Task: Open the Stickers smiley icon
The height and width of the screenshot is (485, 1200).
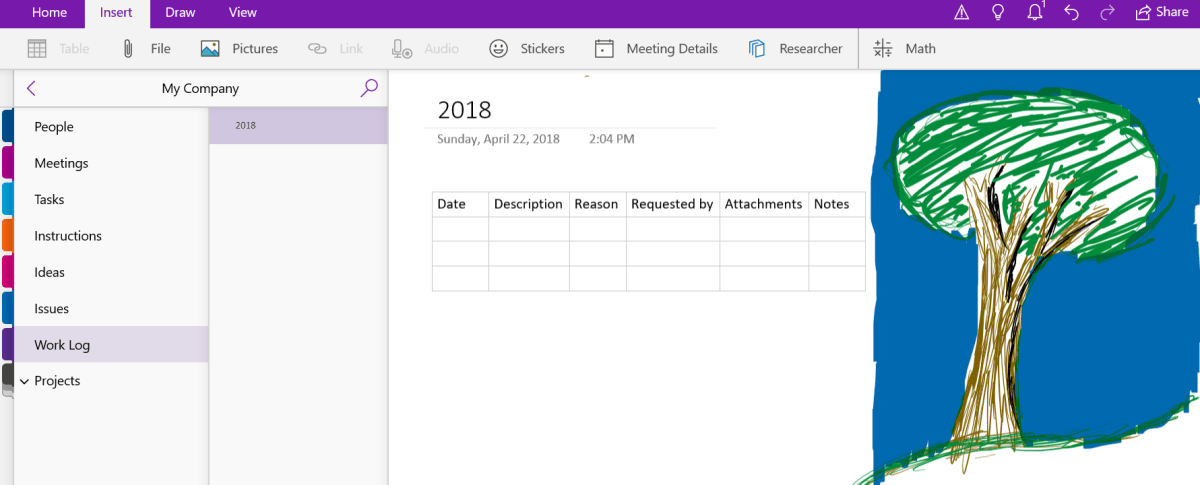Action: tap(498, 48)
